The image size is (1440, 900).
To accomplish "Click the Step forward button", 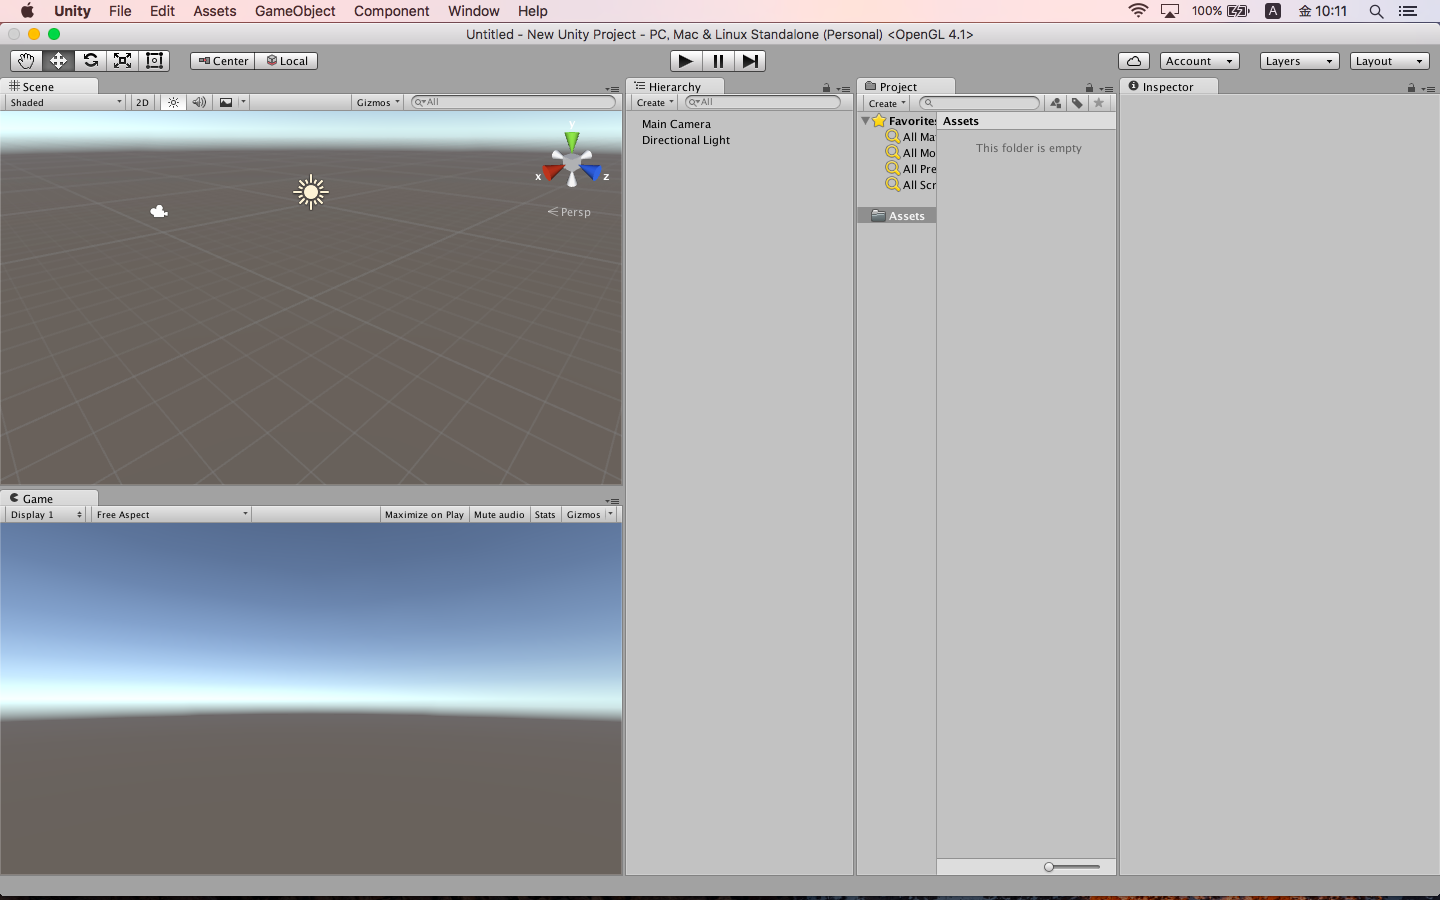I will 750,61.
